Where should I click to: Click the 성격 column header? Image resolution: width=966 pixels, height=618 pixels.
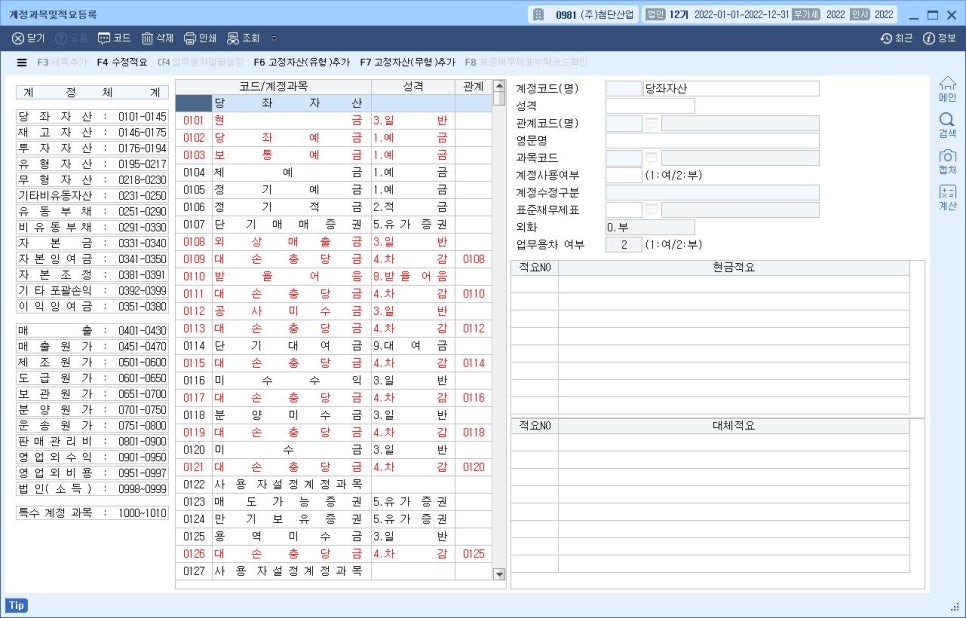tap(413, 86)
